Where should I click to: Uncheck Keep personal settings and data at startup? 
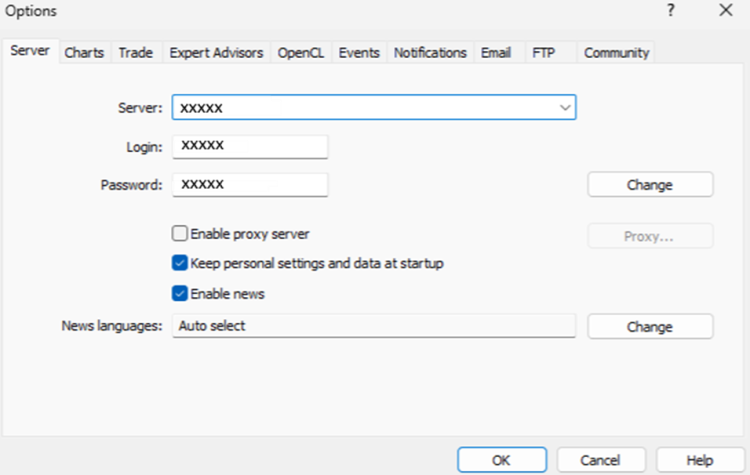[x=180, y=264]
